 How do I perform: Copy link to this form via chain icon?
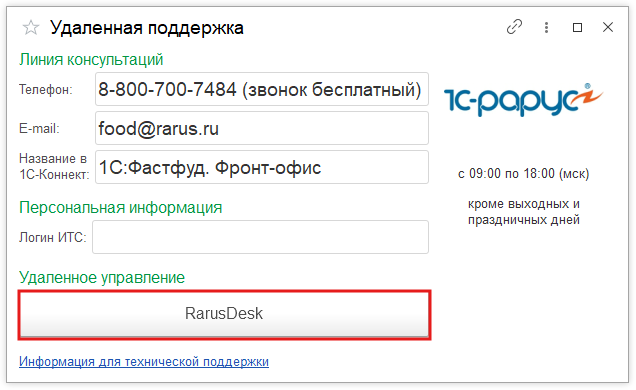(514, 27)
